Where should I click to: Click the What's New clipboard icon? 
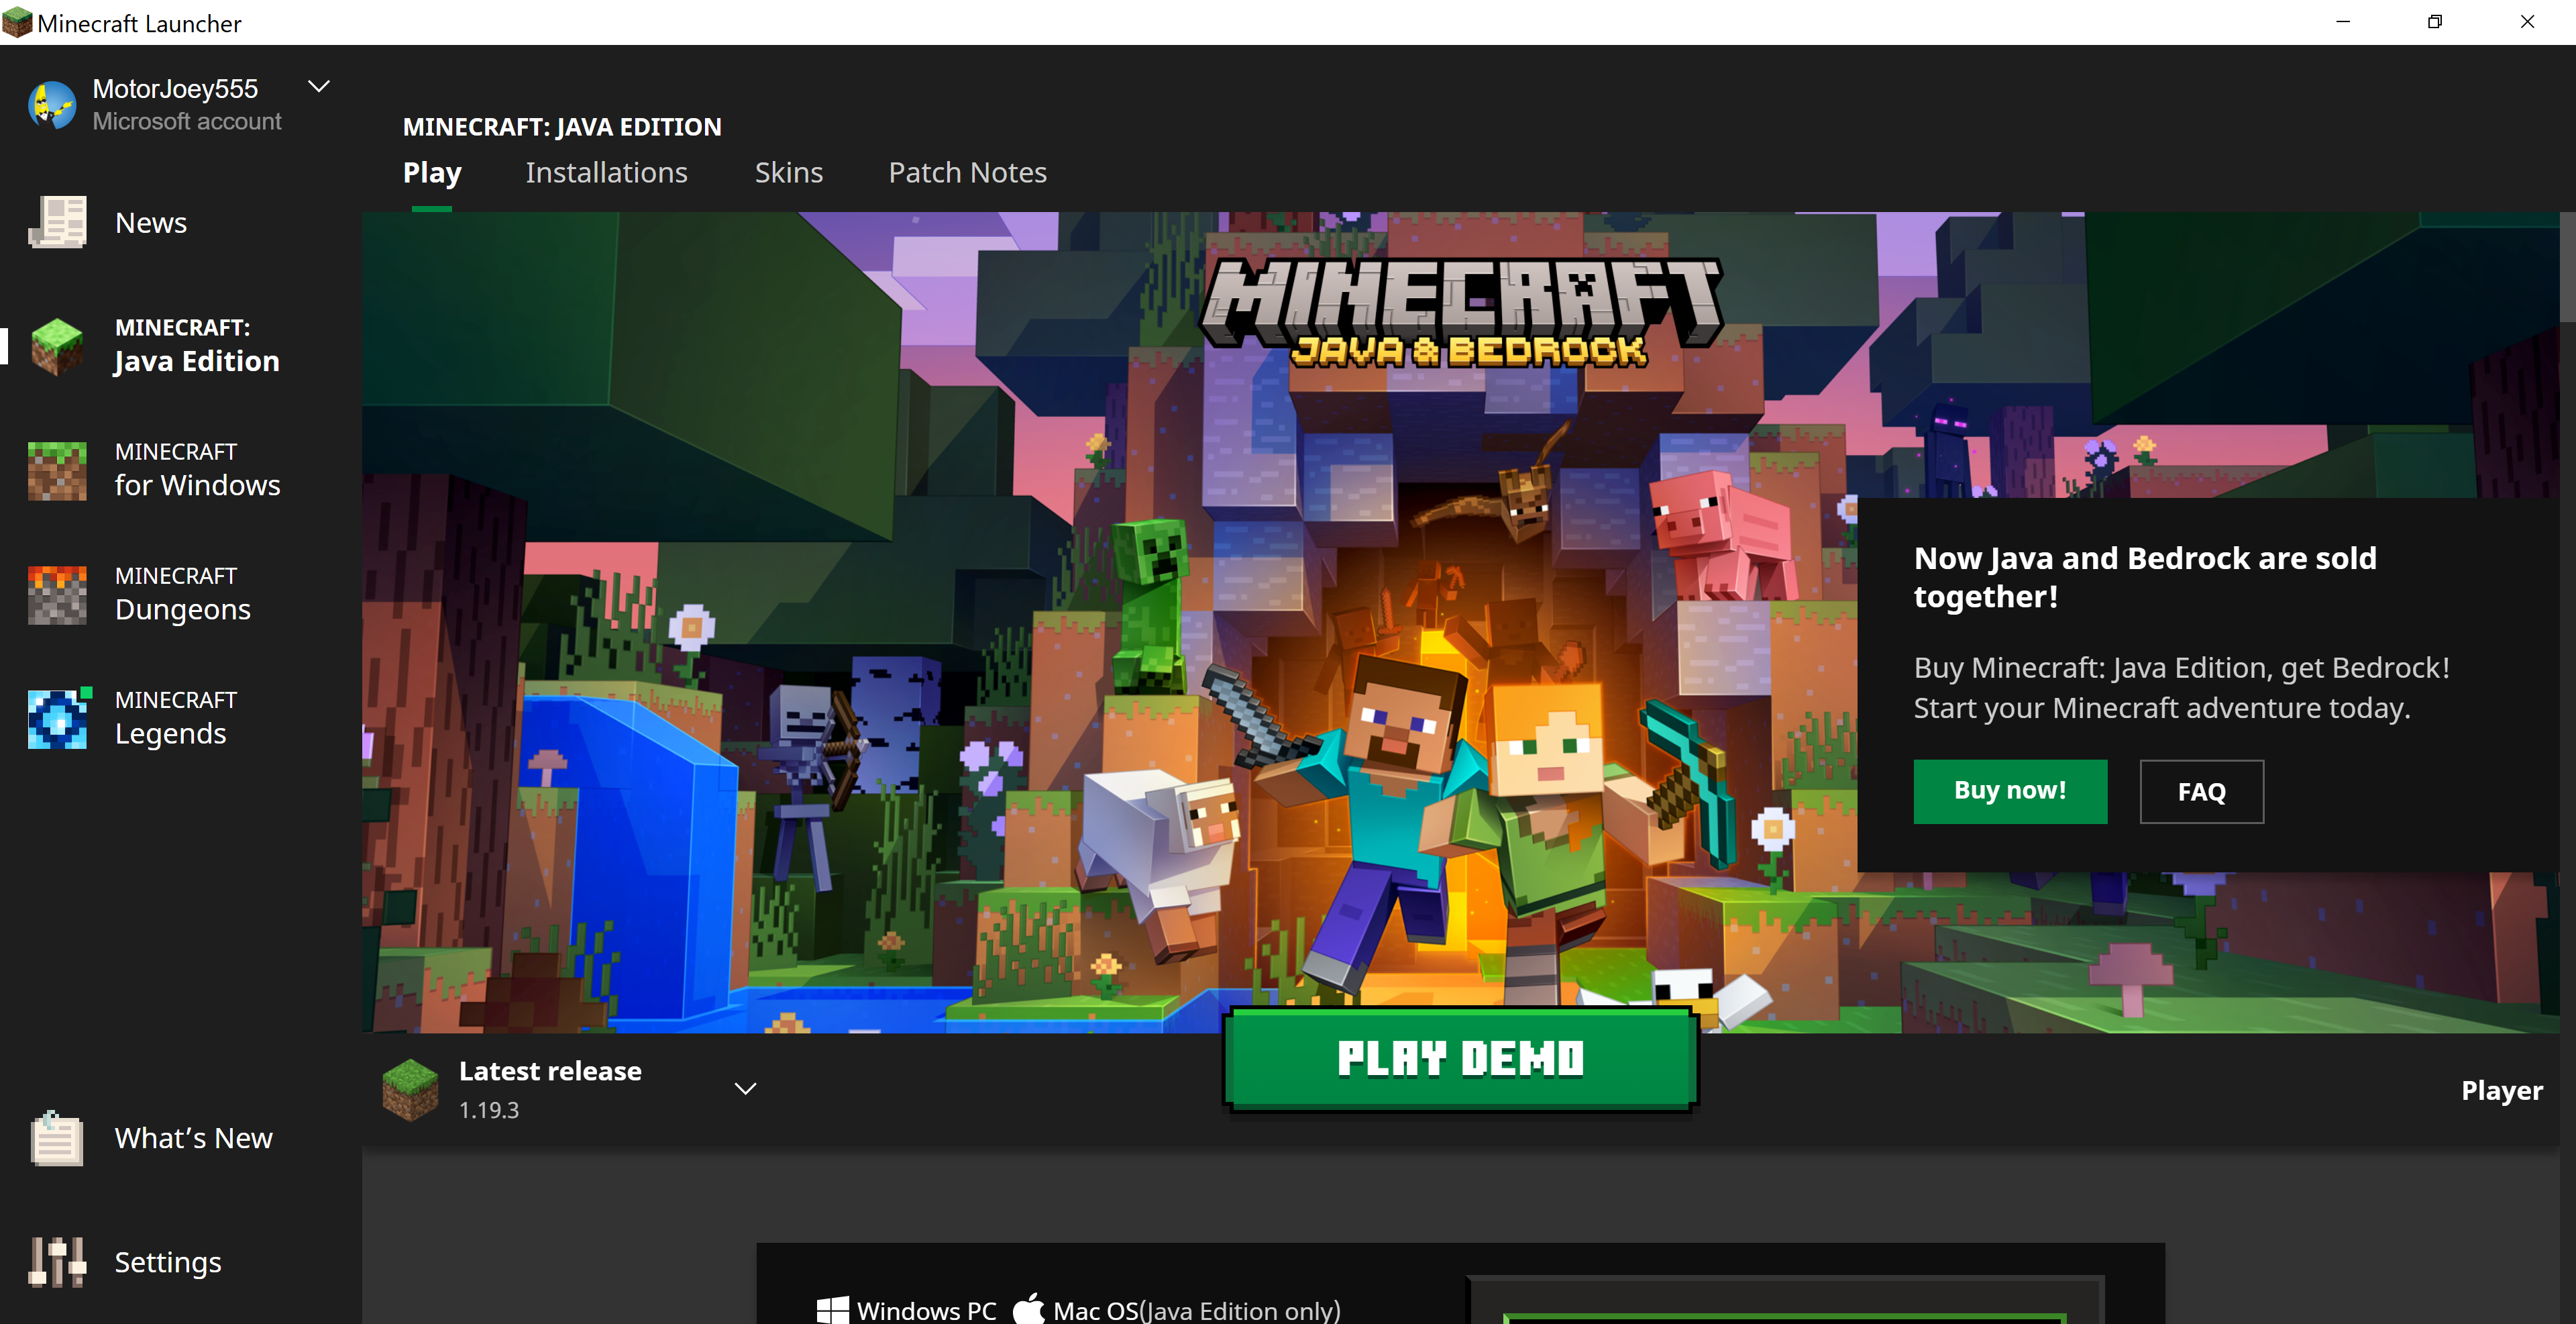pyautogui.click(x=57, y=1138)
